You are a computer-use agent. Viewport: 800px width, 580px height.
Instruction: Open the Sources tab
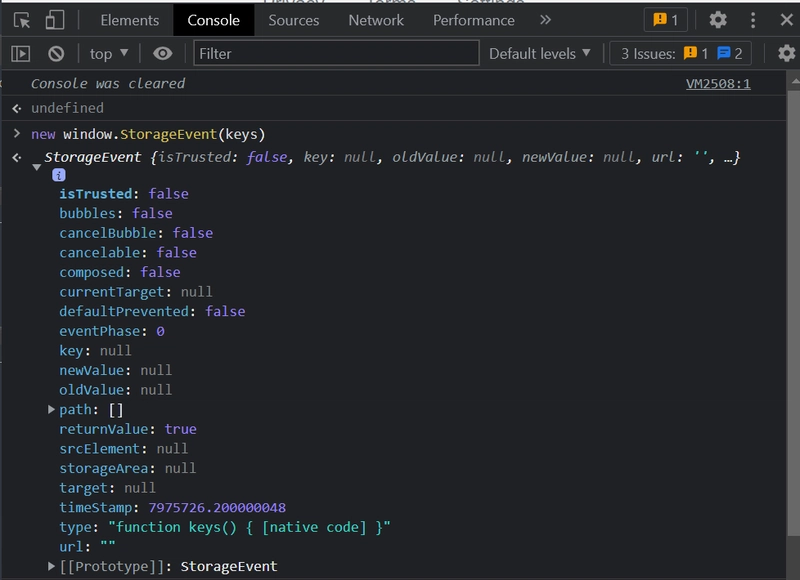(x=293, y=20)
